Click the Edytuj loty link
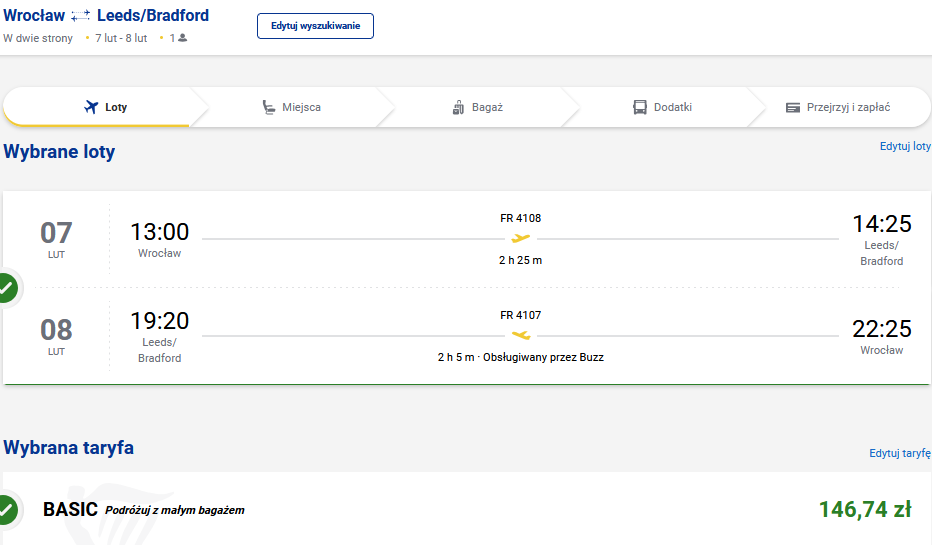Screen dimensions: 932x545 click(905, 146)
